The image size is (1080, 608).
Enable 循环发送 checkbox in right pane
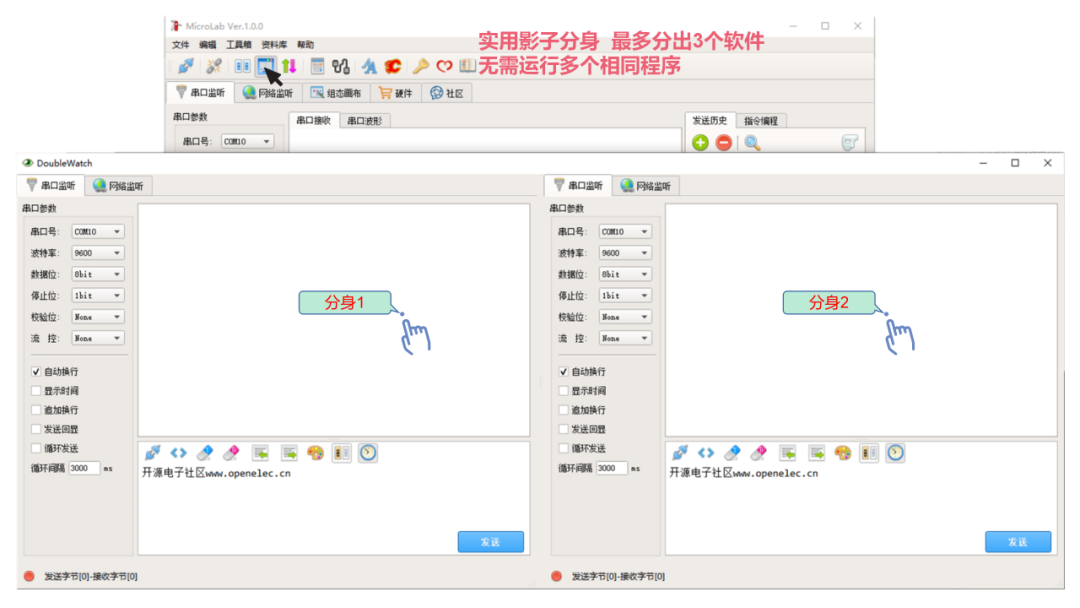563,448
